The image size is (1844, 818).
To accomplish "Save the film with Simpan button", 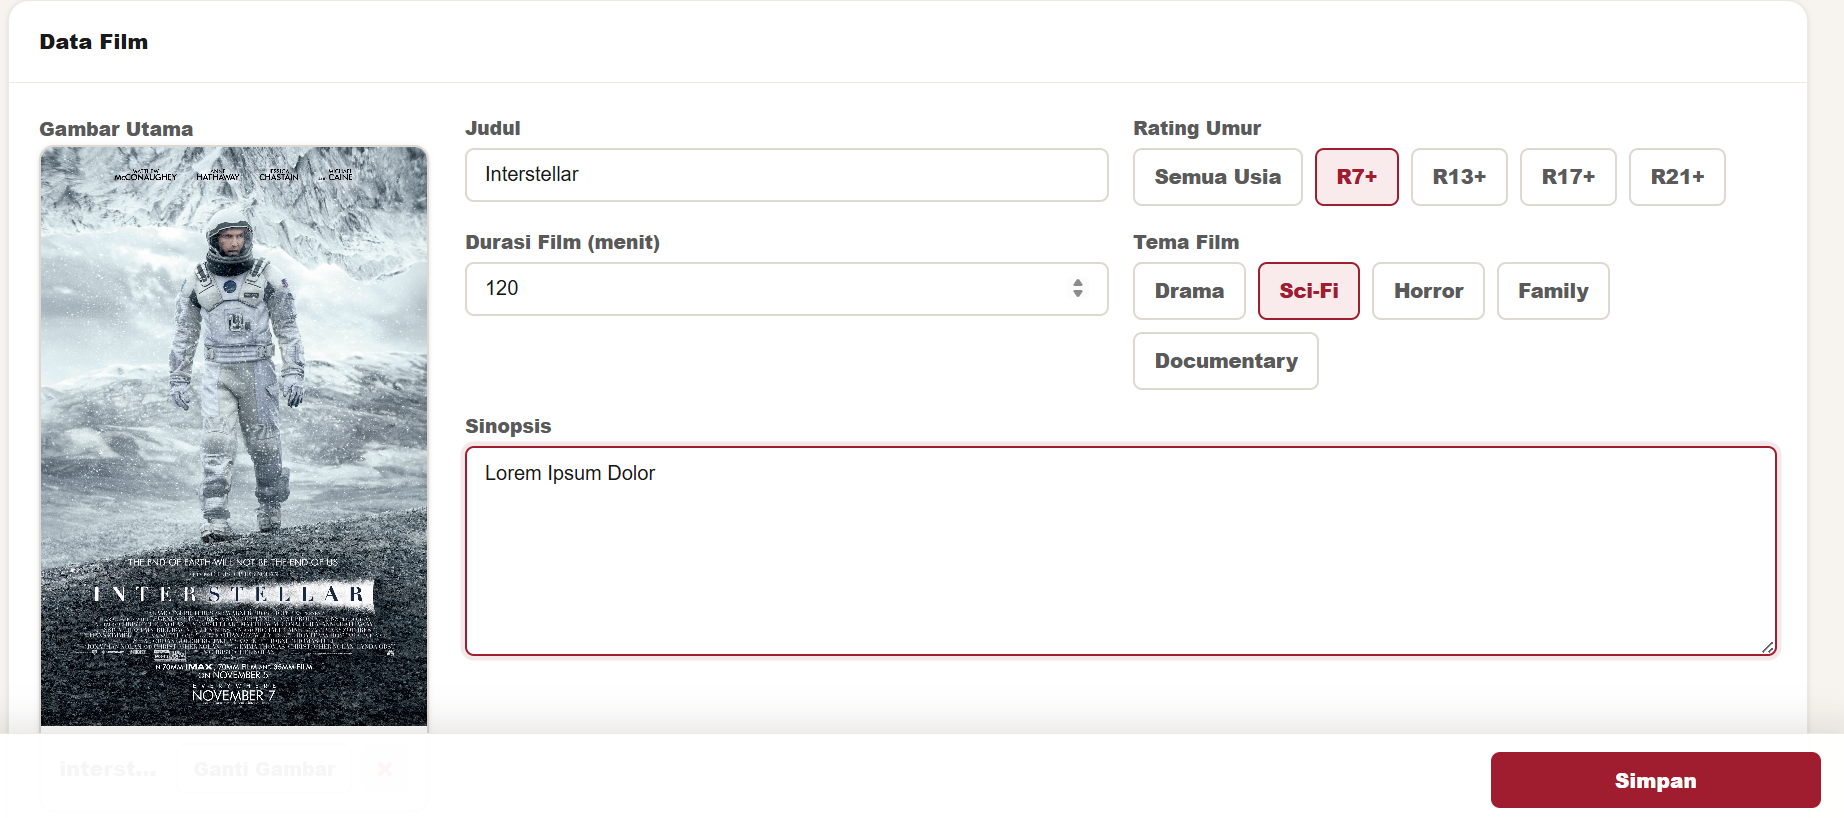I will pos(1655,780).
